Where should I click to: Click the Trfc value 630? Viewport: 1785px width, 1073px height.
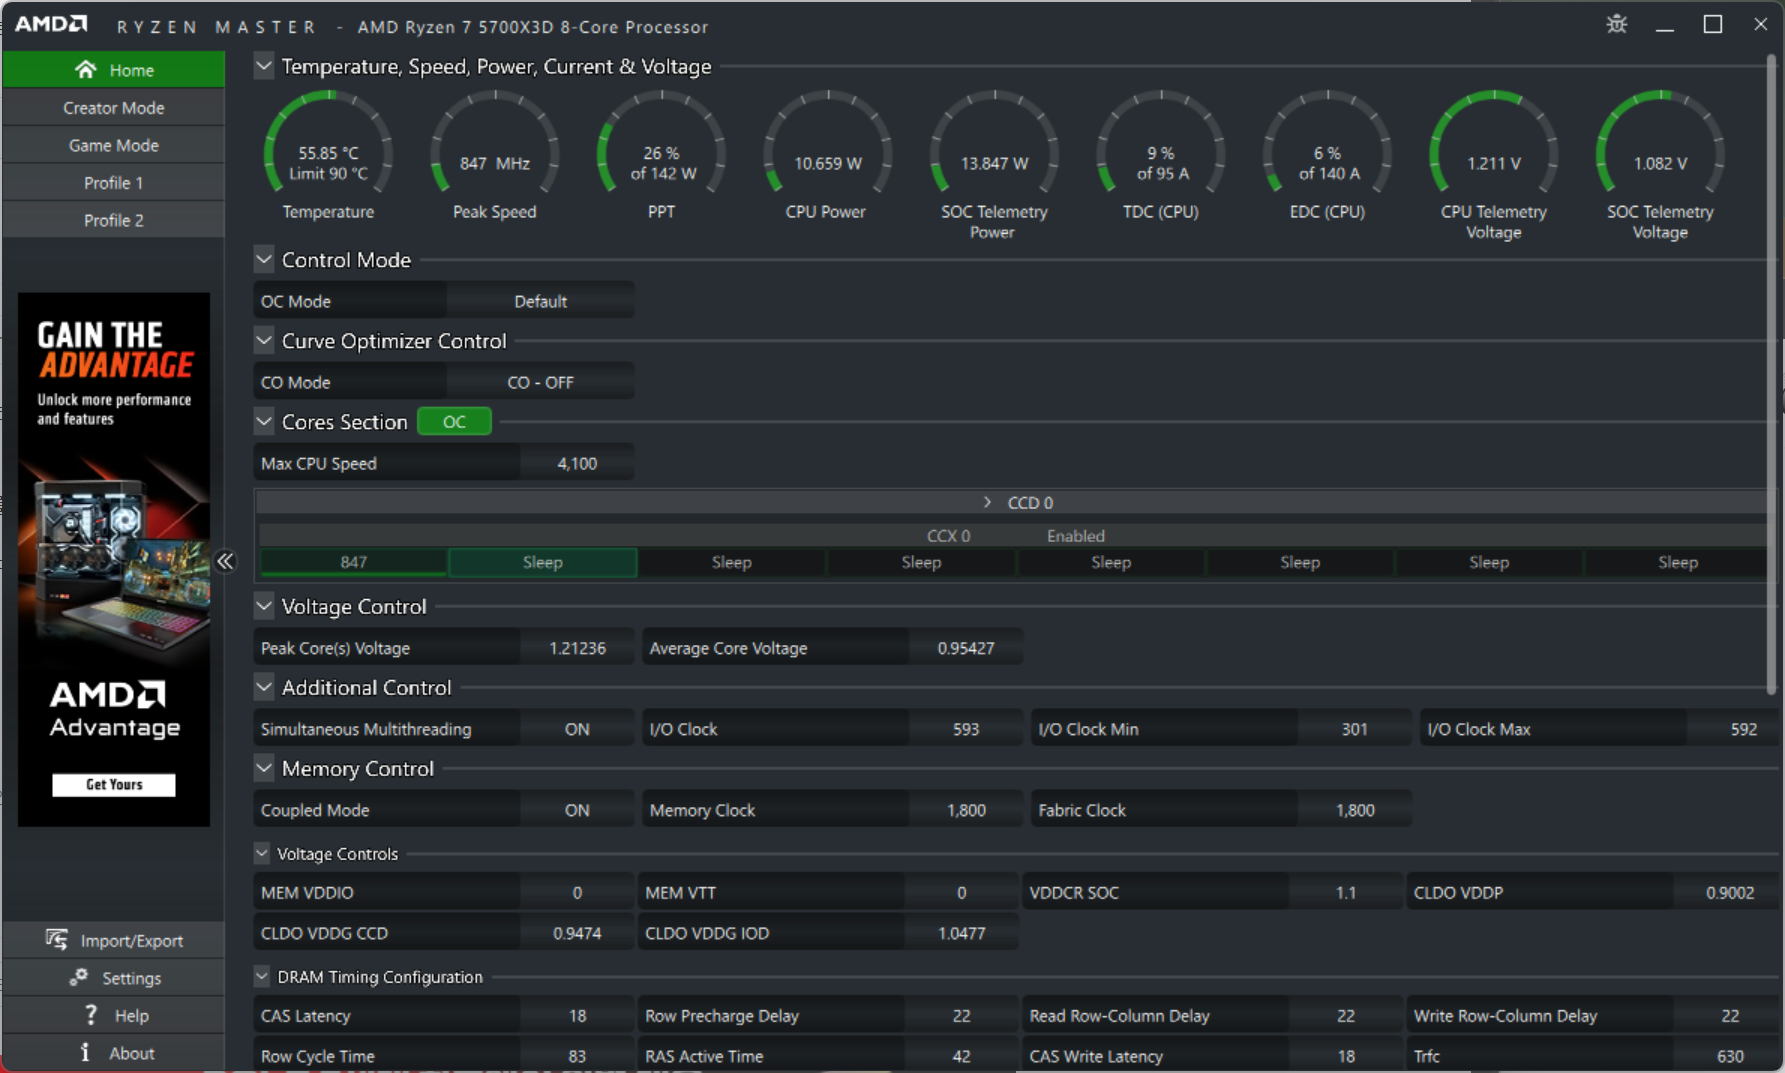(1729, 1056)
